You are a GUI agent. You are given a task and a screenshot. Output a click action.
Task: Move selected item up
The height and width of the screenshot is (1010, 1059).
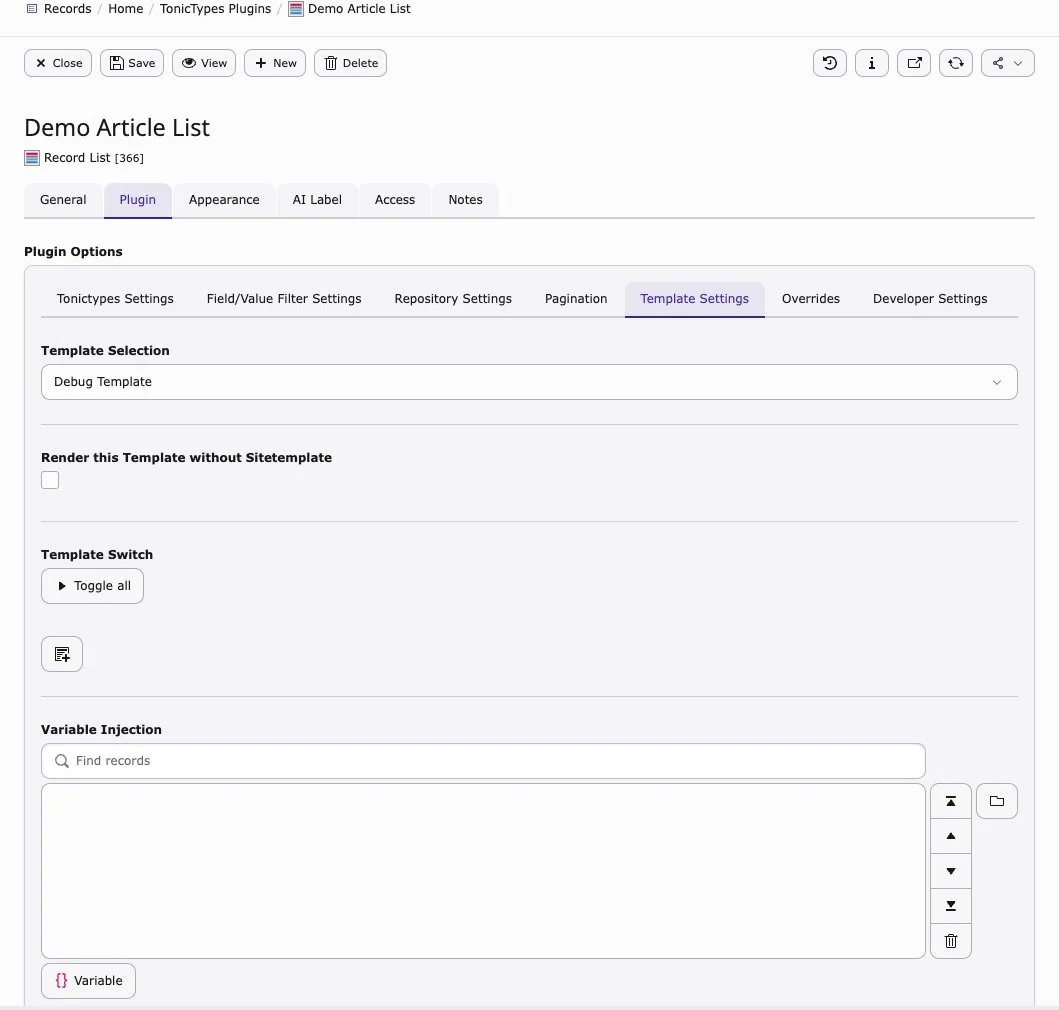click(x=950, y=836)
